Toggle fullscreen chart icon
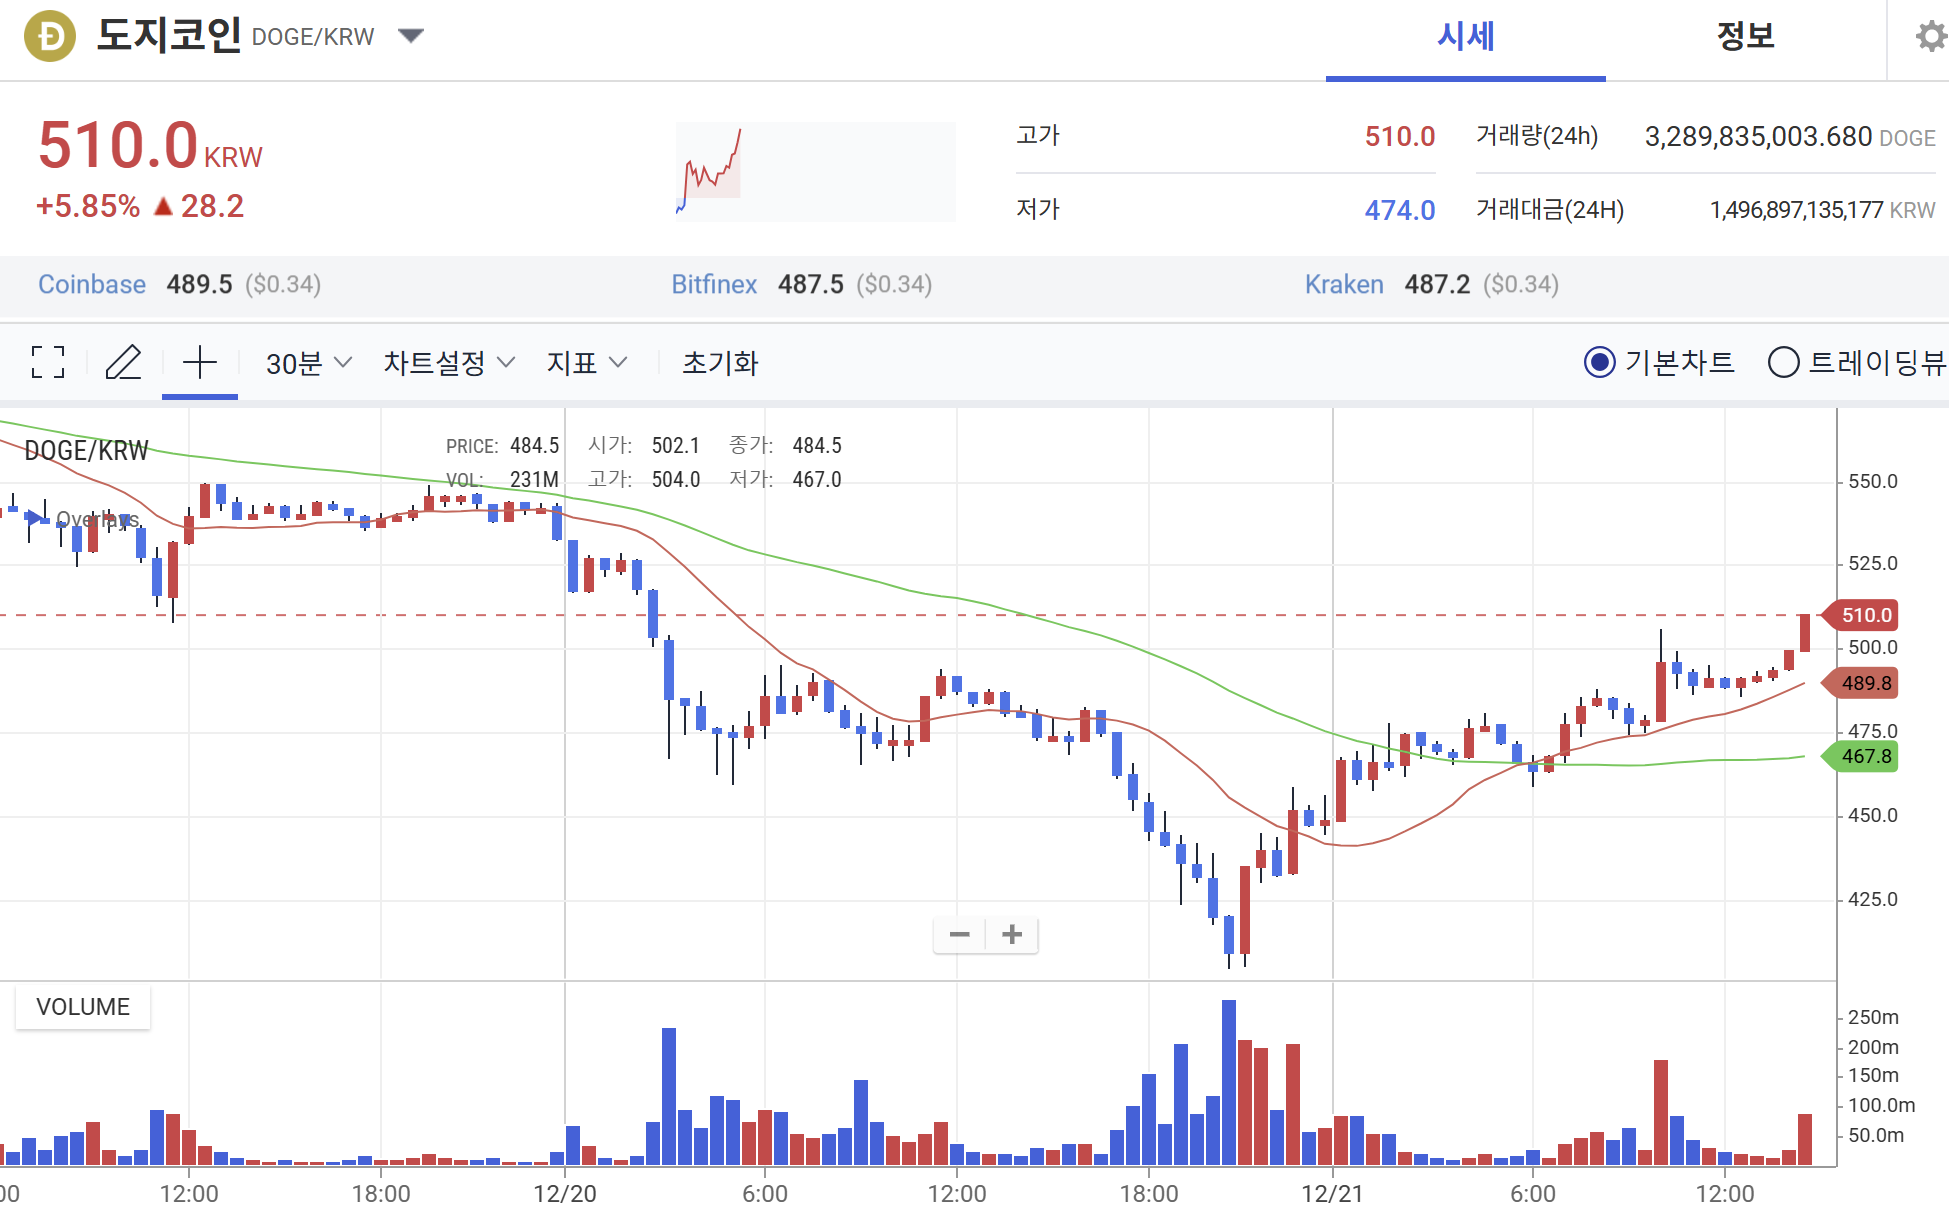The width and height of the screenshot is (1949, 1208). pos(48,362)
